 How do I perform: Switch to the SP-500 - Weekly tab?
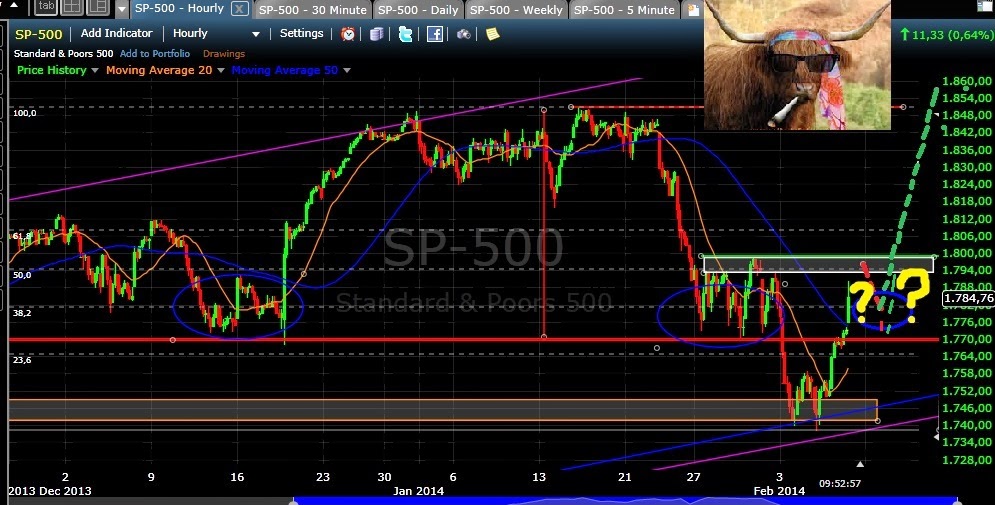coord(516,10)
